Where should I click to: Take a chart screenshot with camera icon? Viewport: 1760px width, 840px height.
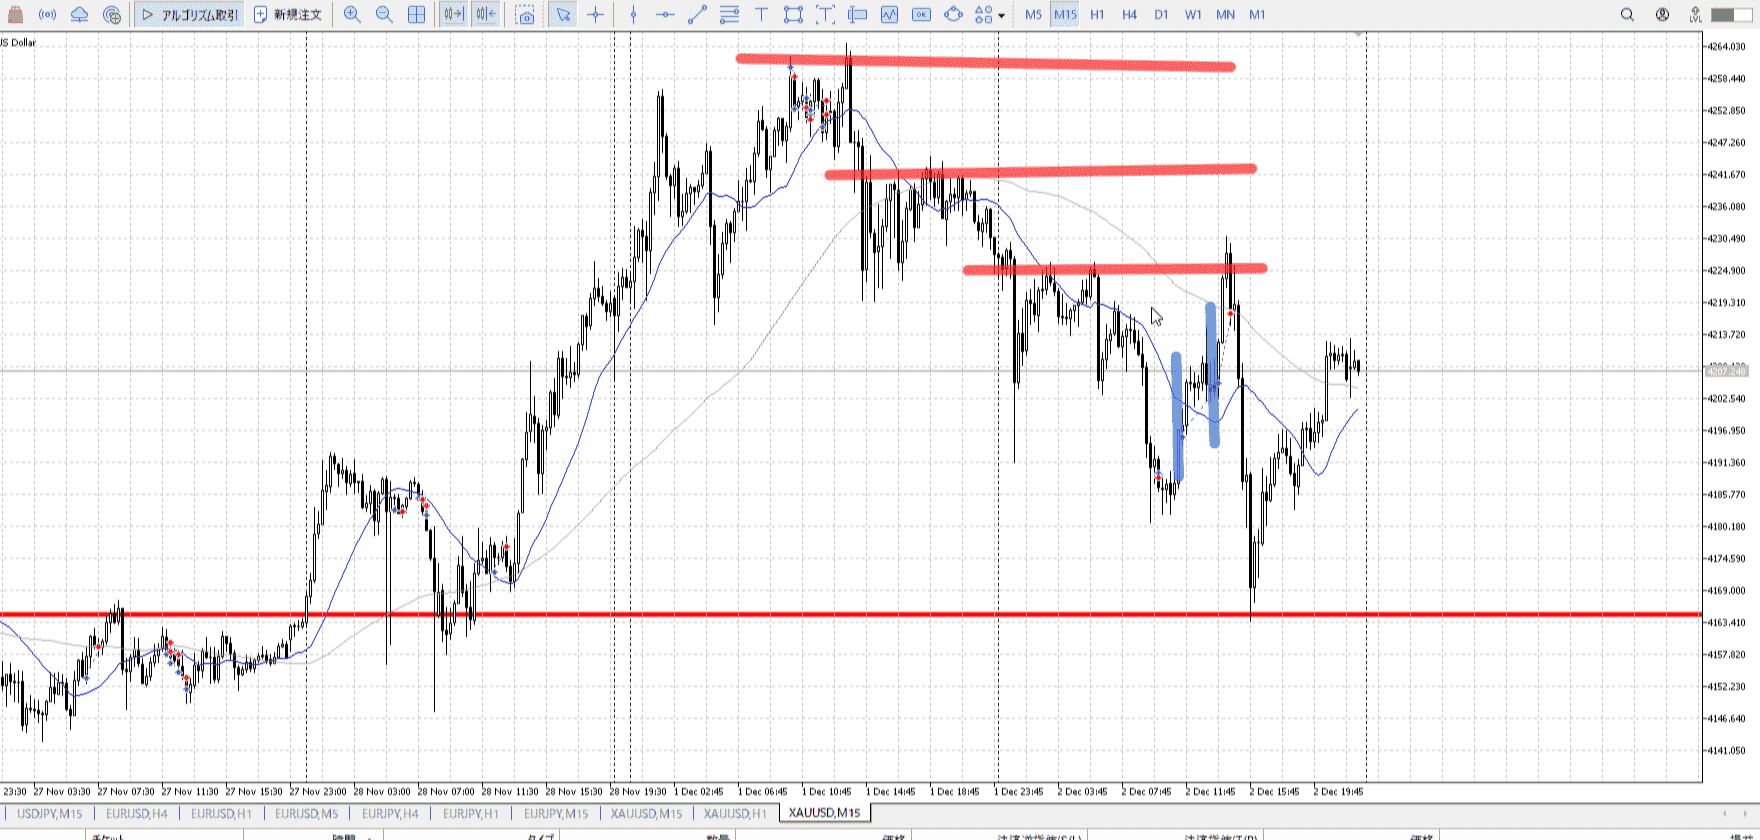pyautogui.click(x=525, y=15)
